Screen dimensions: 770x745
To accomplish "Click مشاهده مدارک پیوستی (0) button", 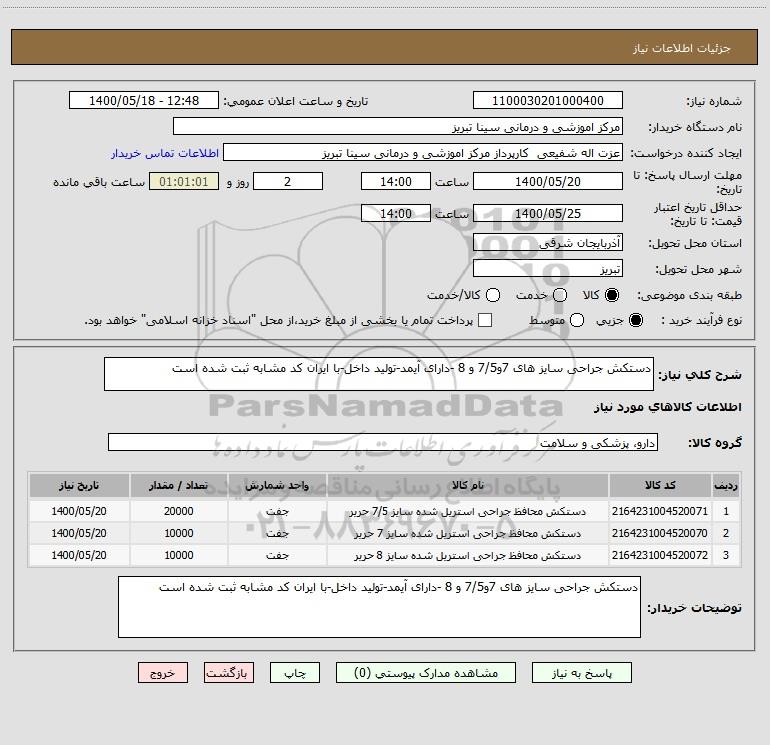I will (426, 673).
